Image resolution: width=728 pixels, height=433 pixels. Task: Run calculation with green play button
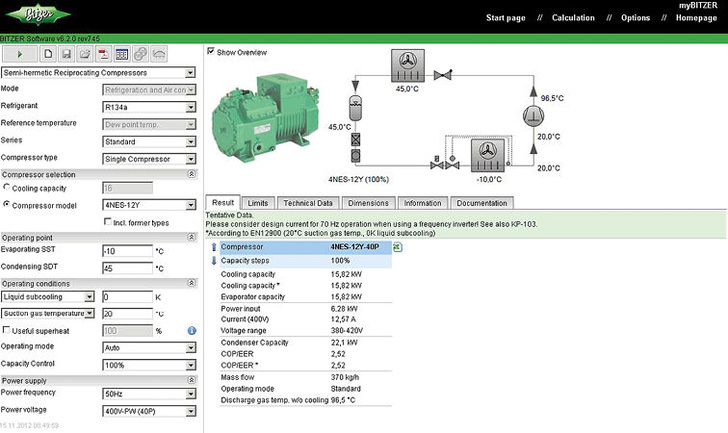(20, 54)
